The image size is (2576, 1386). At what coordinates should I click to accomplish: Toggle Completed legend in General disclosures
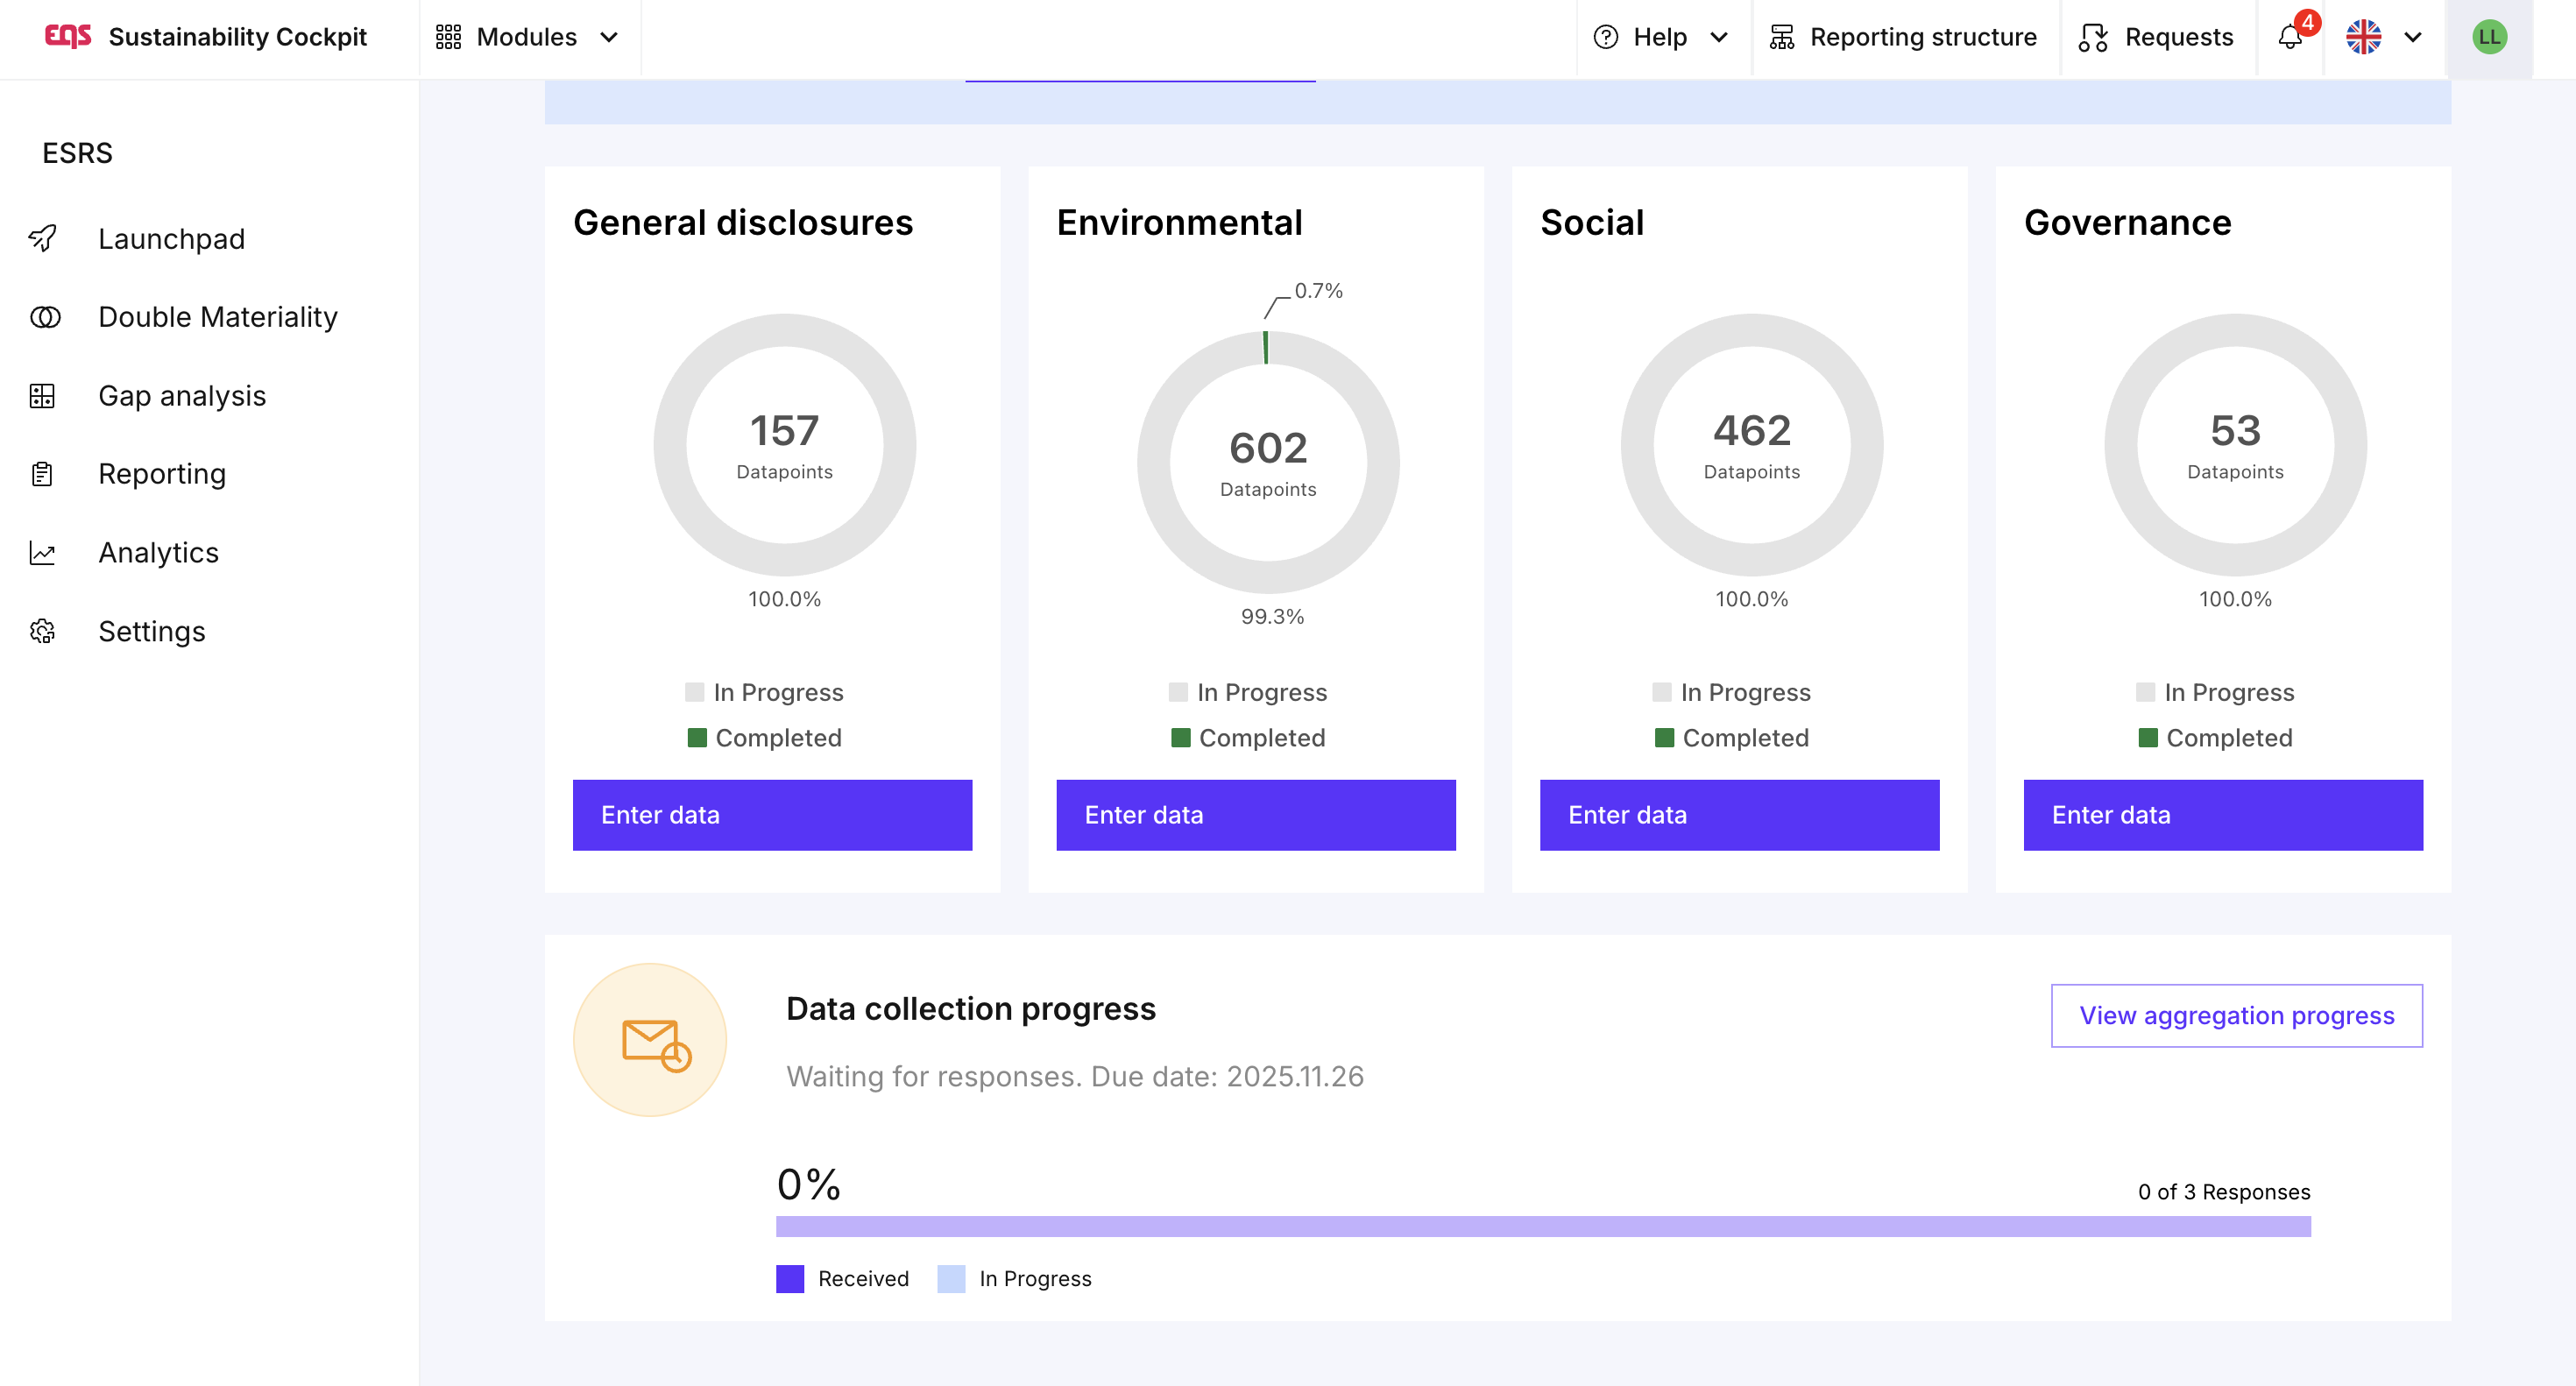[x=765, y=738]
